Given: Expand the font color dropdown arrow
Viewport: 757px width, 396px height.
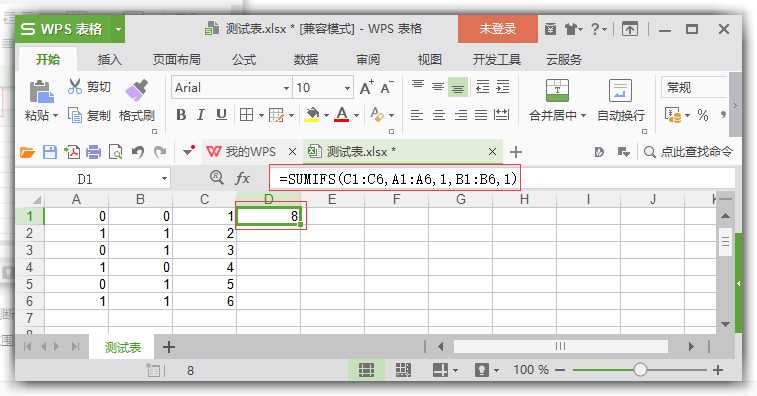Looking at the screenshot, I should point(356,116).
